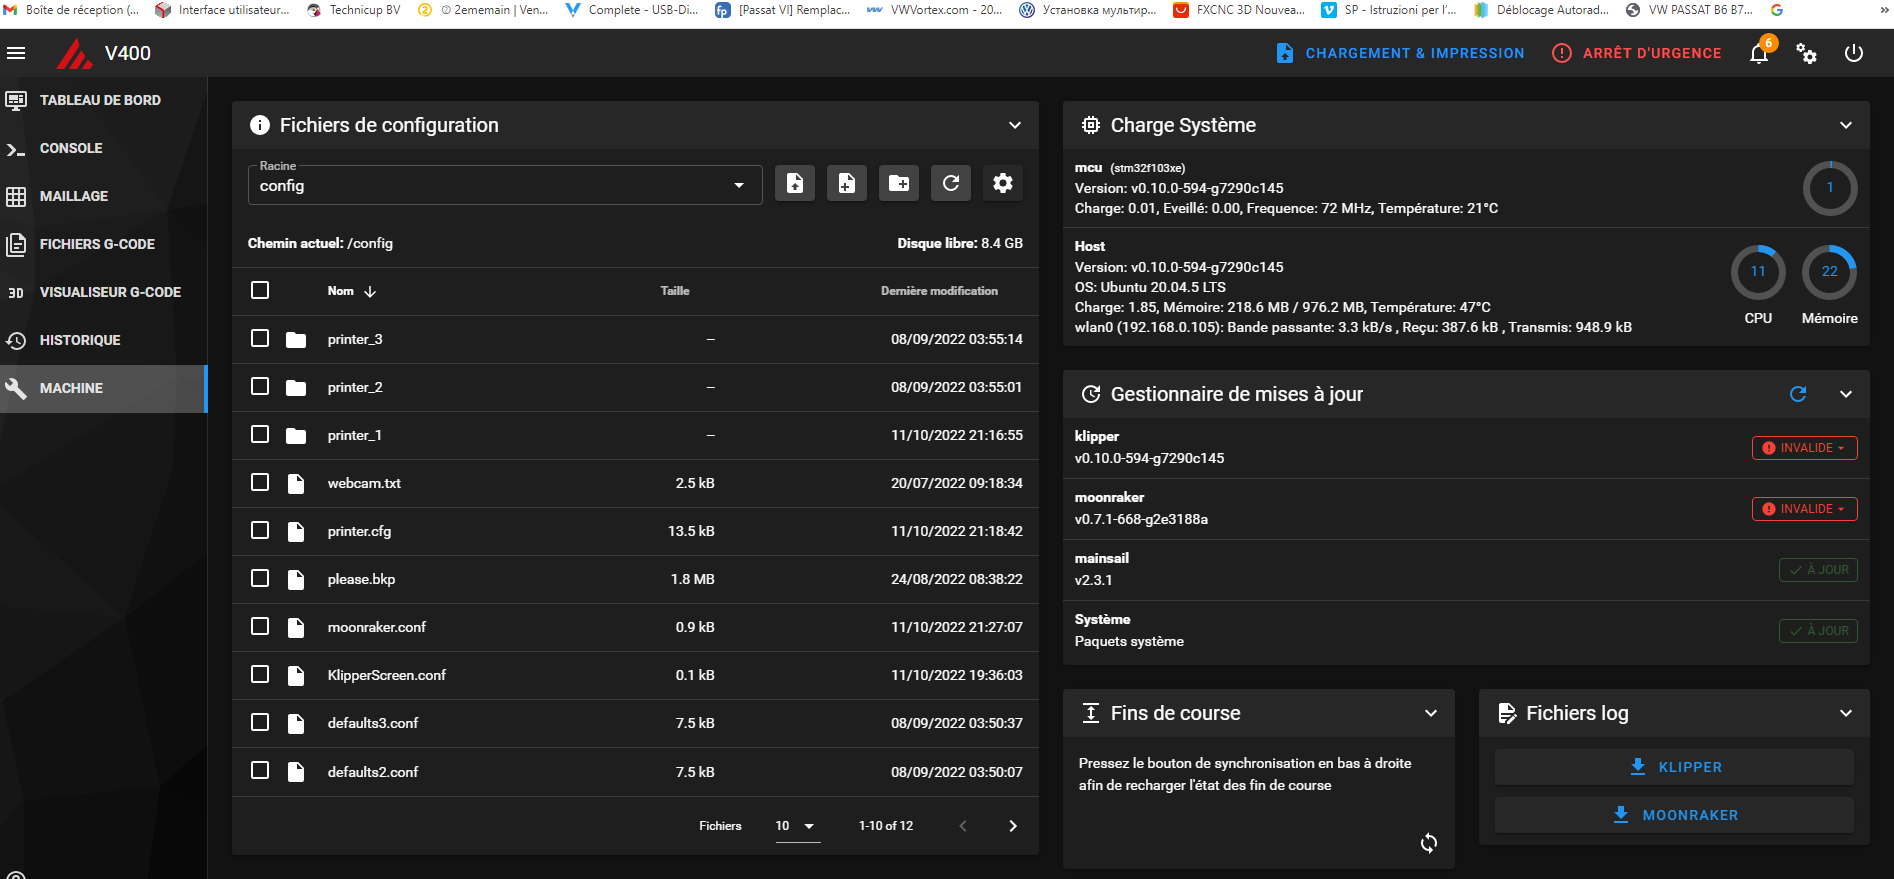Check the defaults2.conf row checkbox
1894x879 pixels.
[x=260, y=770]
